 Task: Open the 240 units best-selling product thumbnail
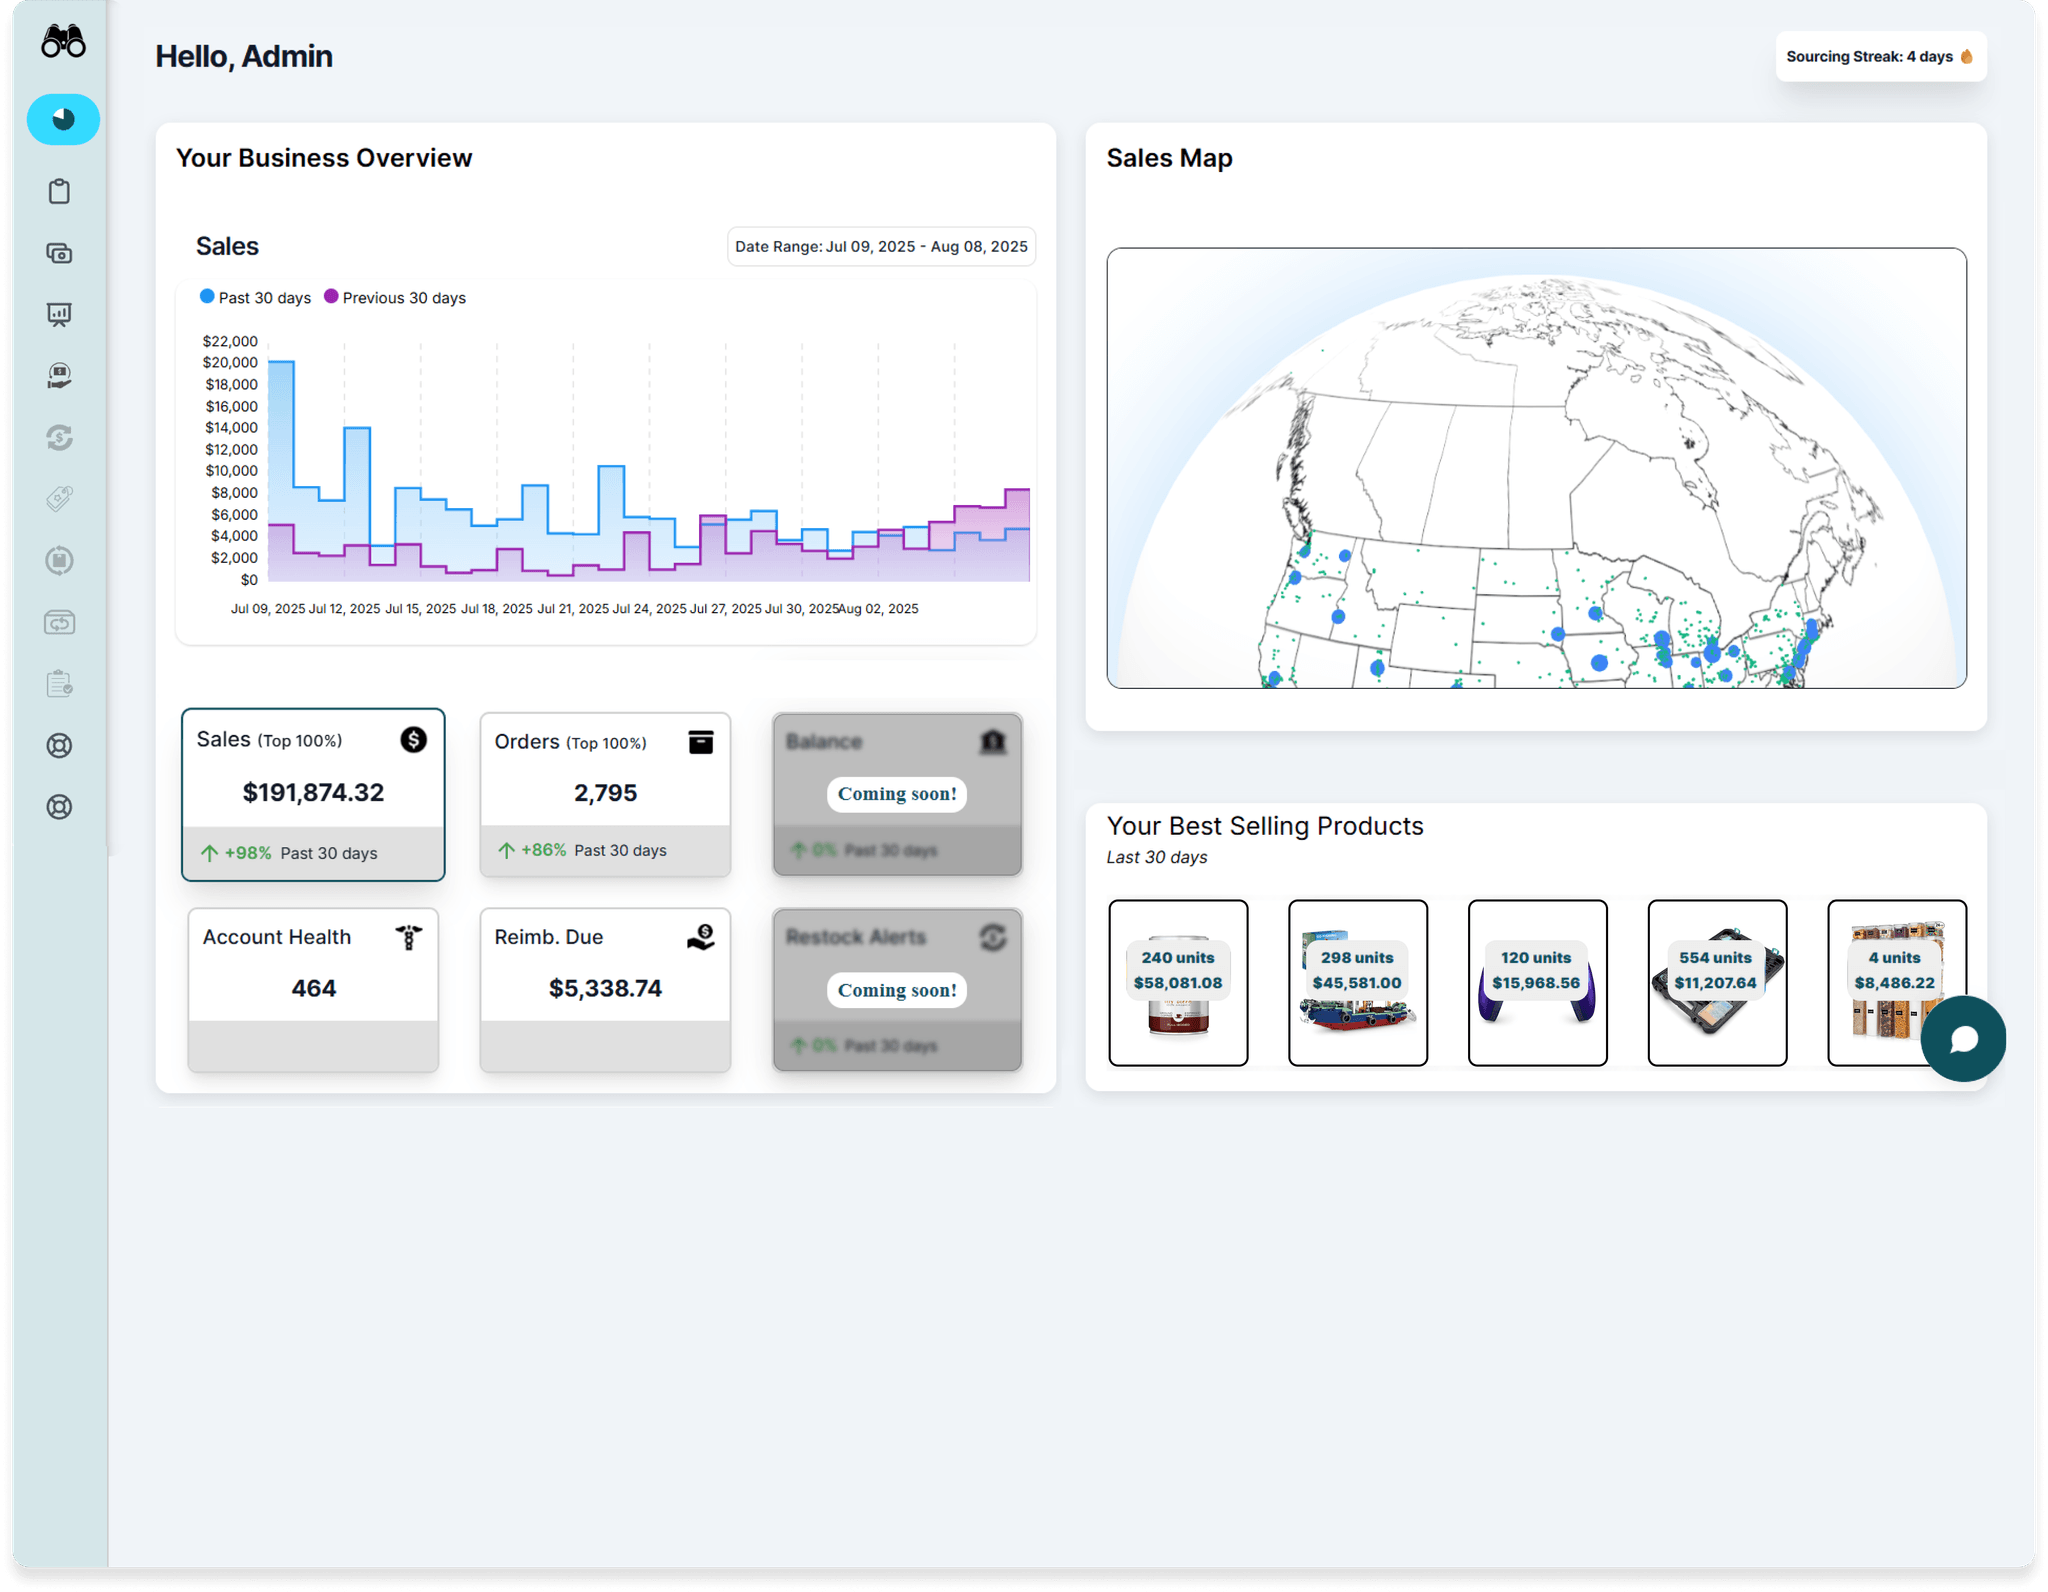coord(1178,983)
